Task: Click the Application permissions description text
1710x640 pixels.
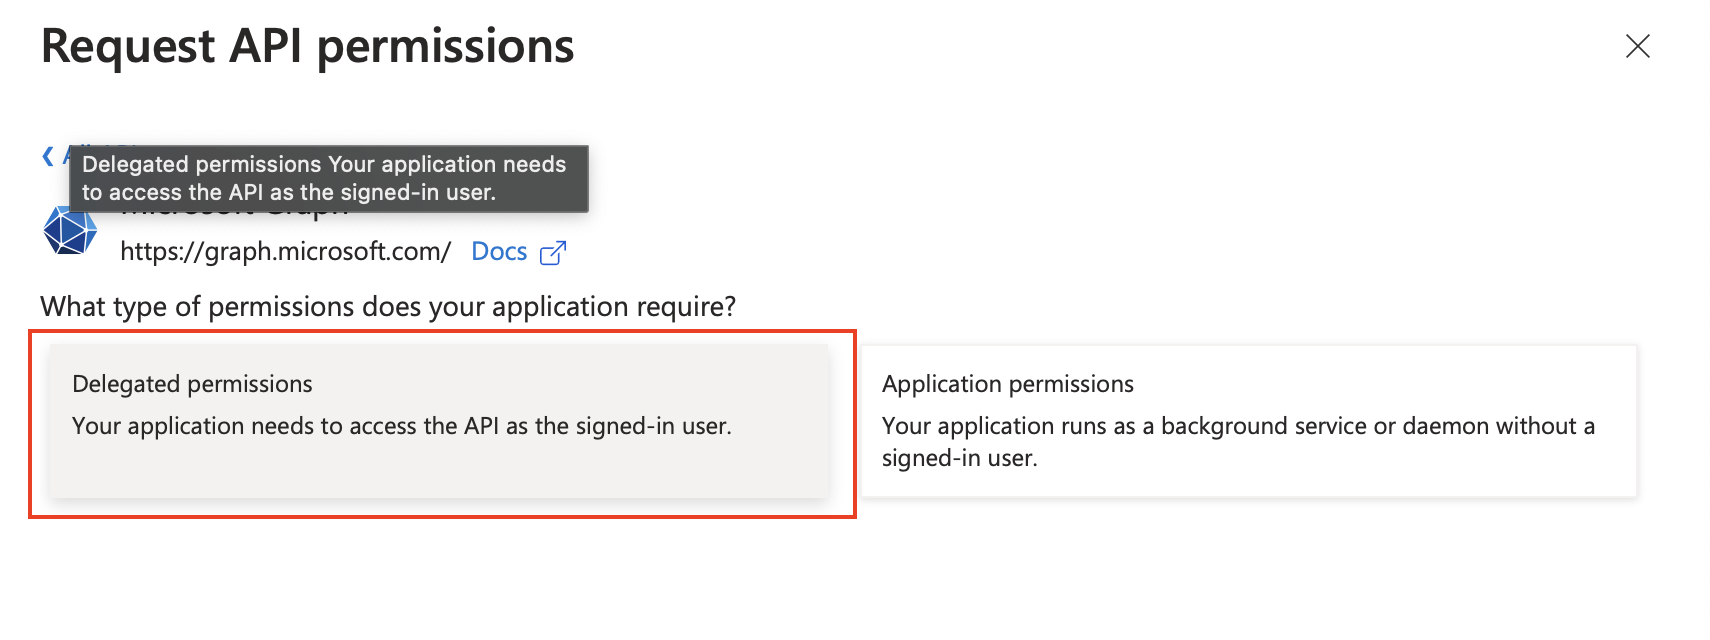Action: pyautogui.click(x=1237, y=441)
